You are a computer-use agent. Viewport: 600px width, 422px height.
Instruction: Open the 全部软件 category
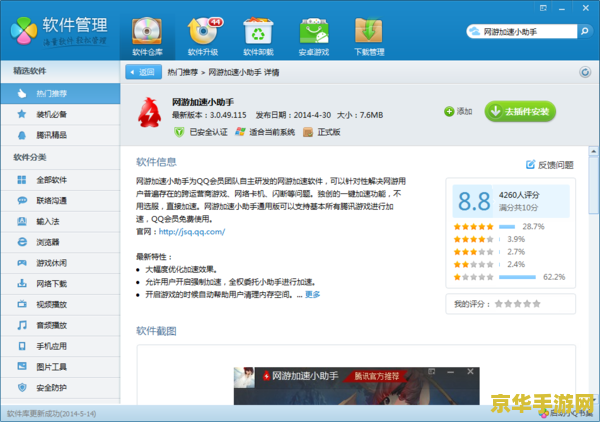pyautogui.click(x=60, y=180)
